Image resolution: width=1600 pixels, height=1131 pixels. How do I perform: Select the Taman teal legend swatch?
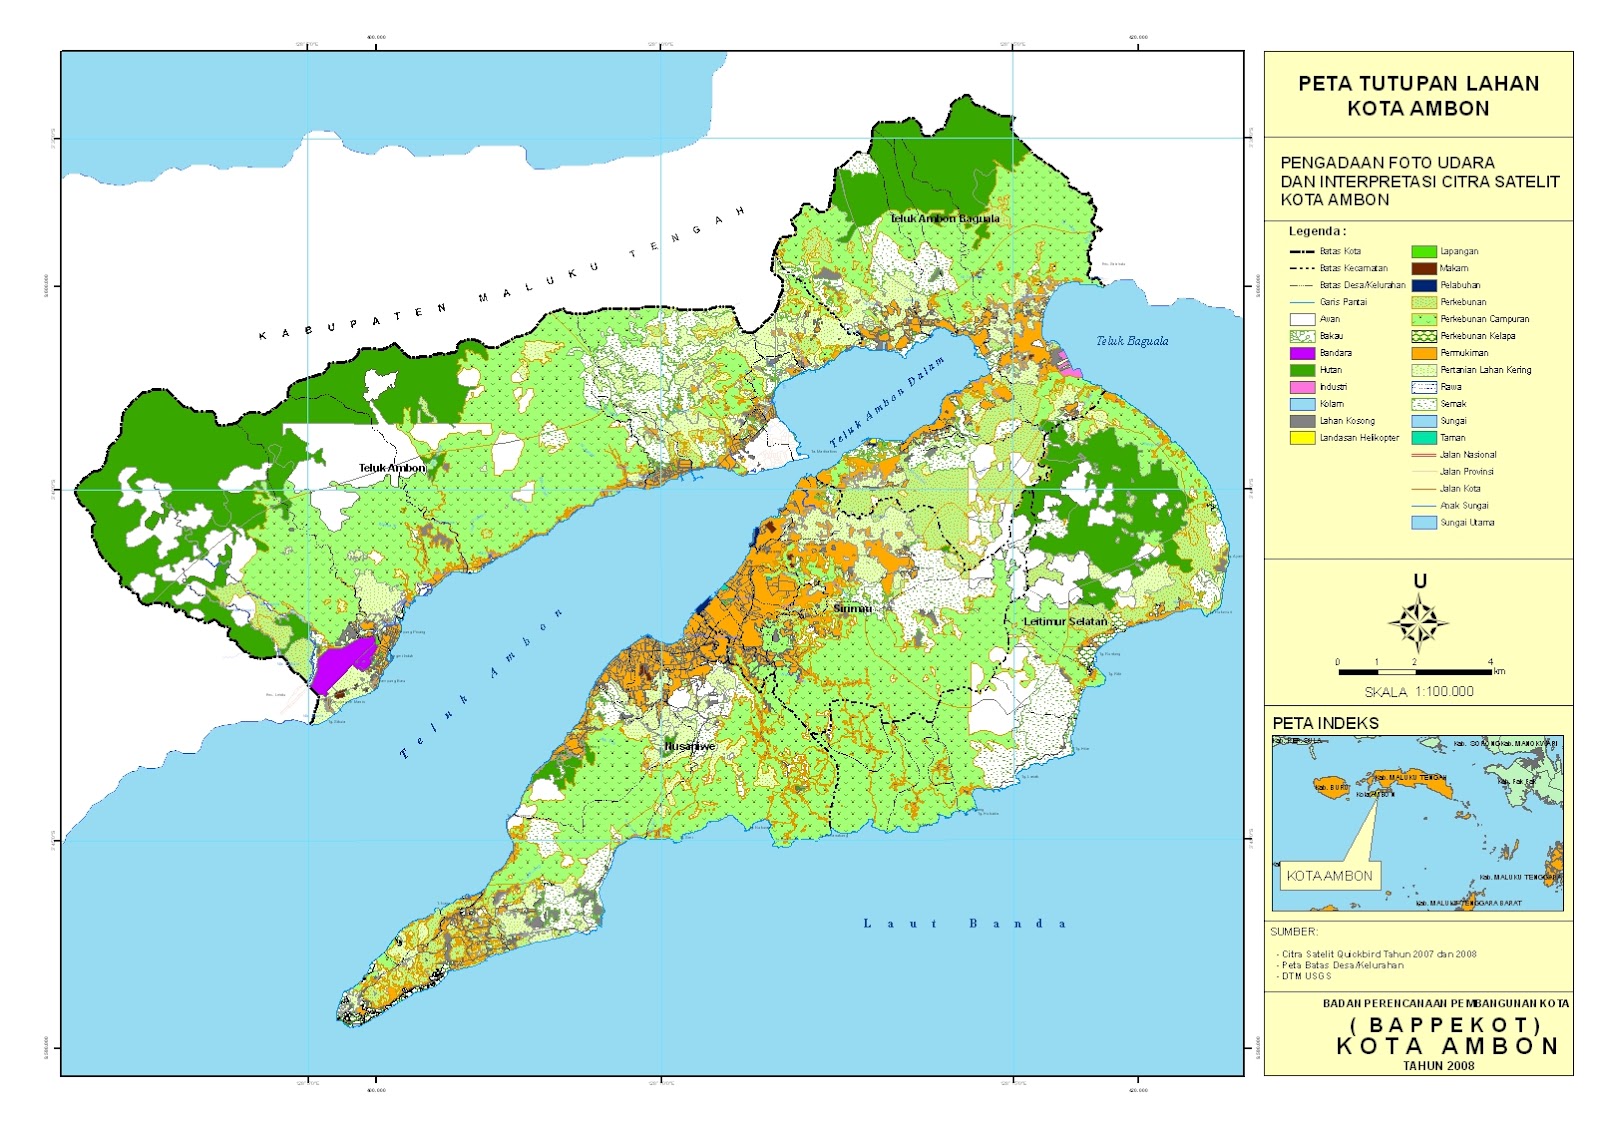(1424, 438)
